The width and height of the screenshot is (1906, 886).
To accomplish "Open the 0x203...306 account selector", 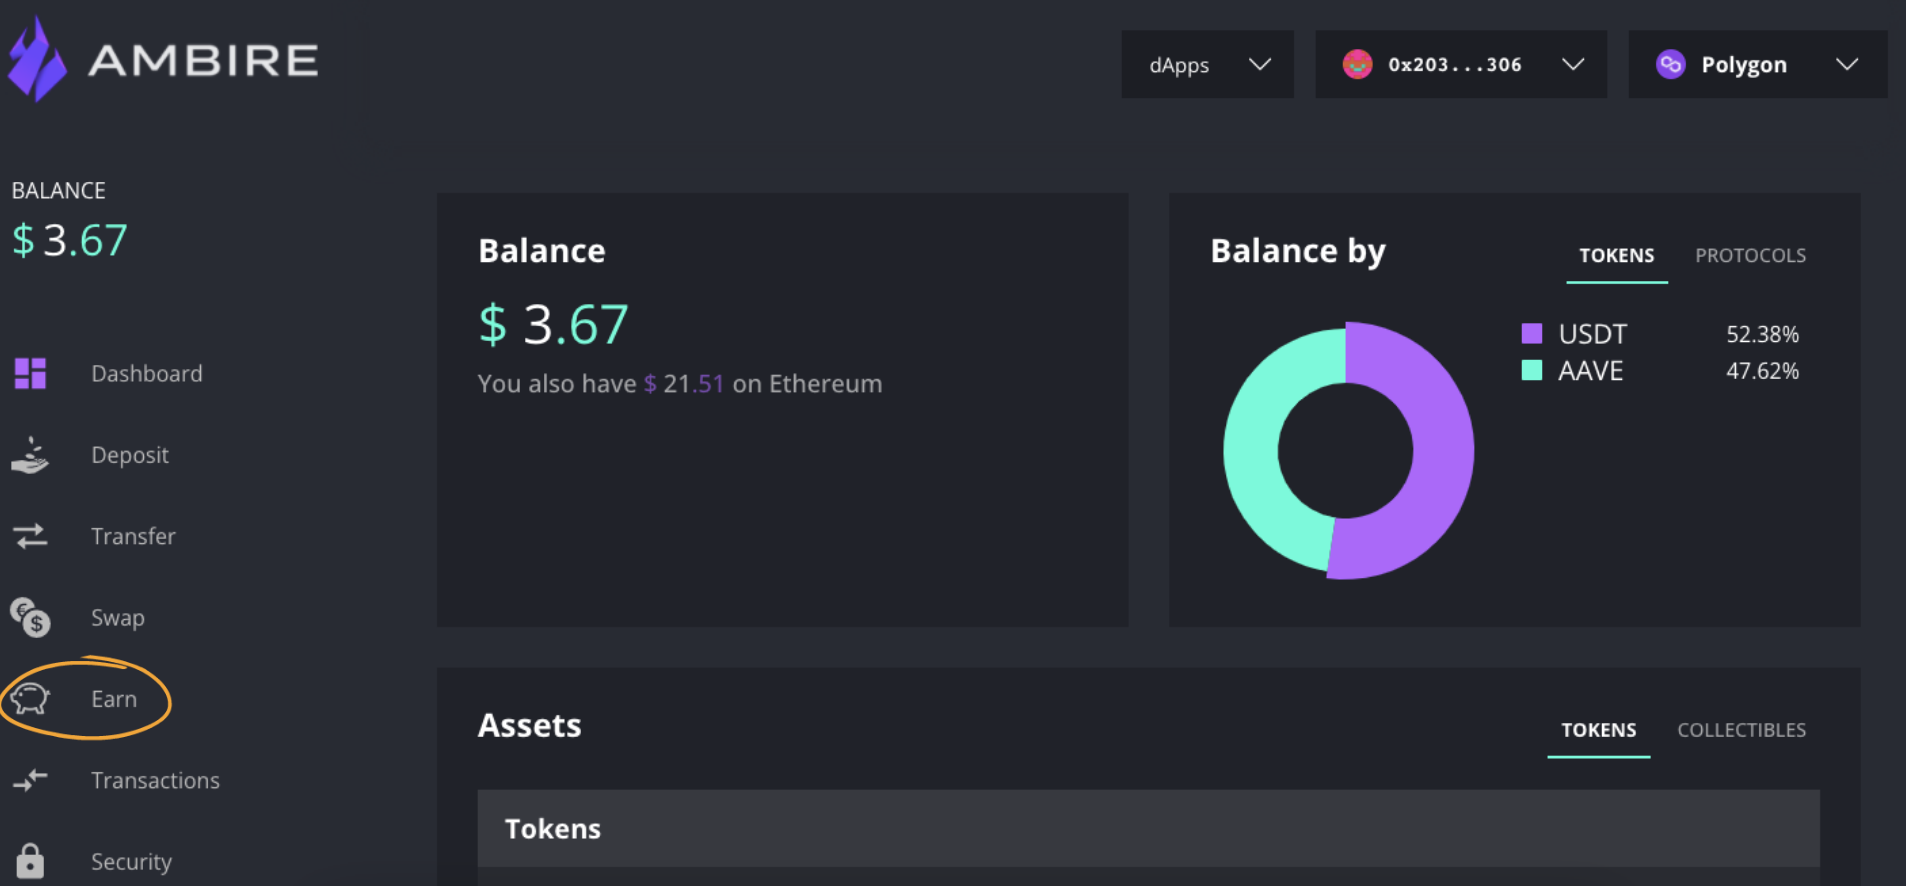I will point(1460,64).
